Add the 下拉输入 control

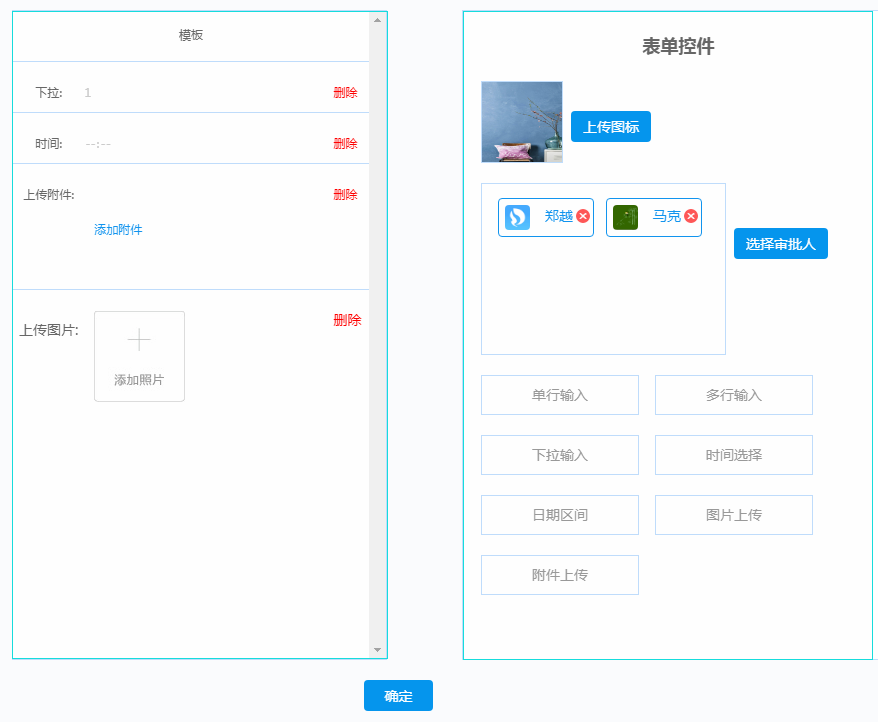pos(559,455)
